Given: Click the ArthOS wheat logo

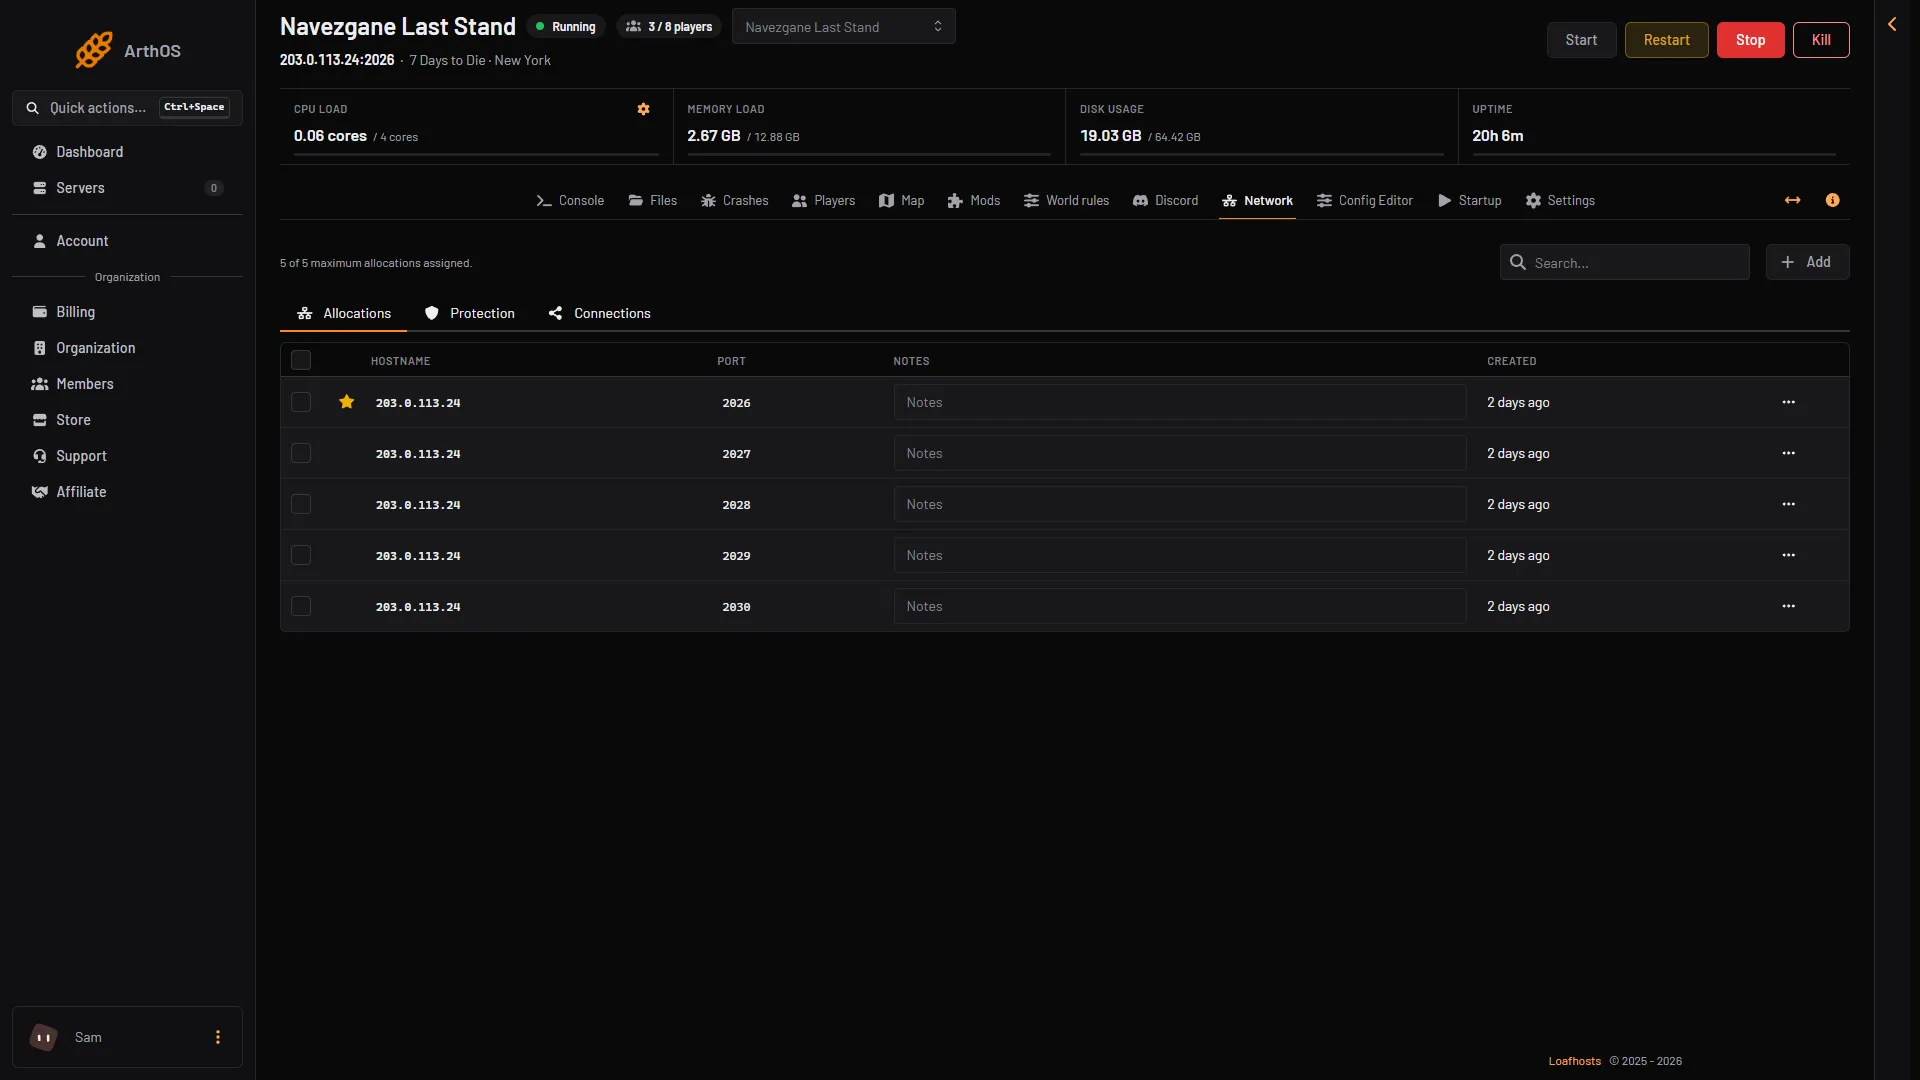Looking at the screenshot, I should click(94, 50).
